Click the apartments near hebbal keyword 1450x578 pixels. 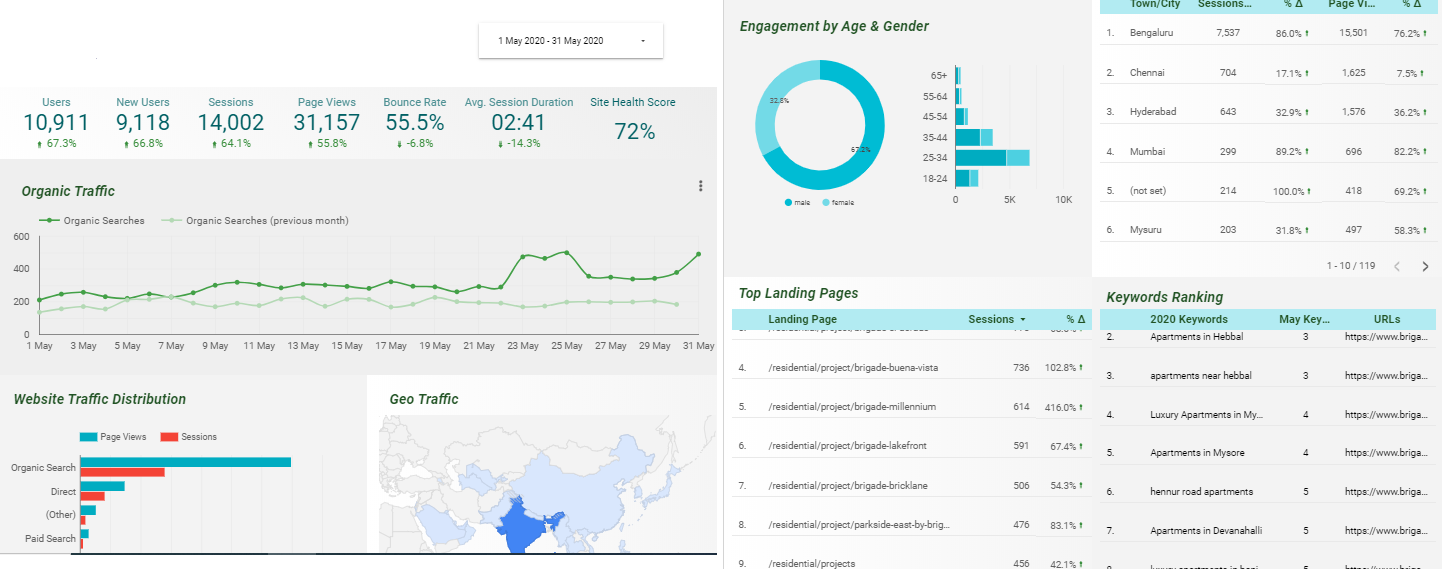(x=1200, y=376)
